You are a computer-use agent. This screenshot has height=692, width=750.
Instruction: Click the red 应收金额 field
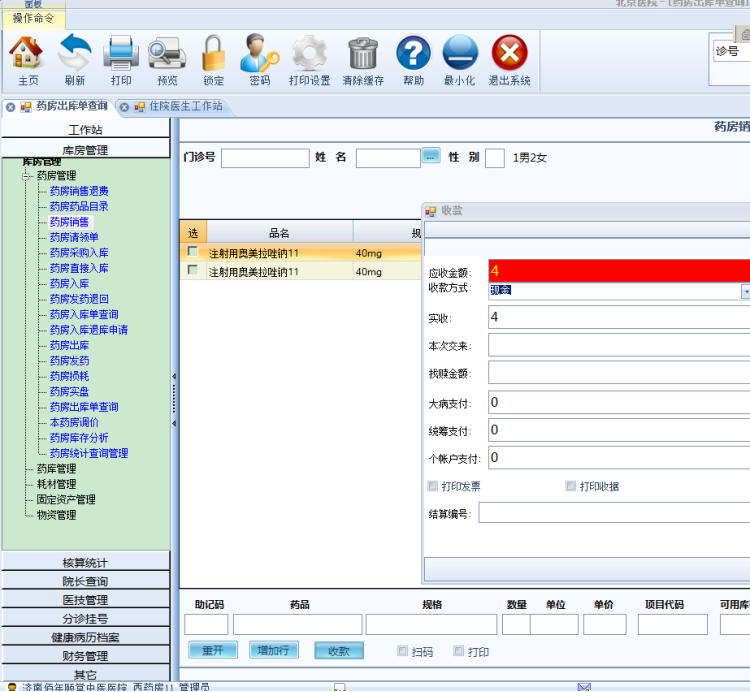coord(619,271)
